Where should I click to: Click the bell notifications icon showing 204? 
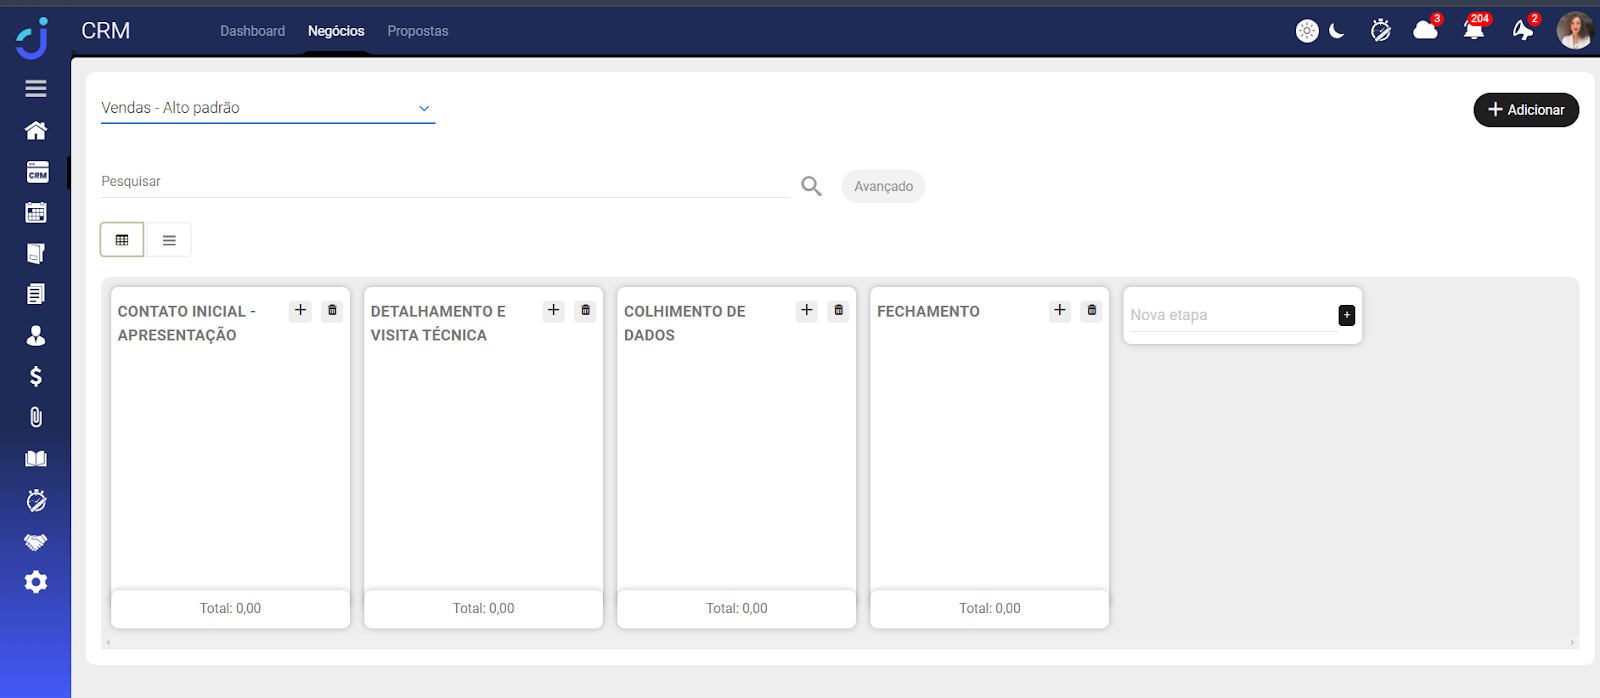(x=1473, y=30)
